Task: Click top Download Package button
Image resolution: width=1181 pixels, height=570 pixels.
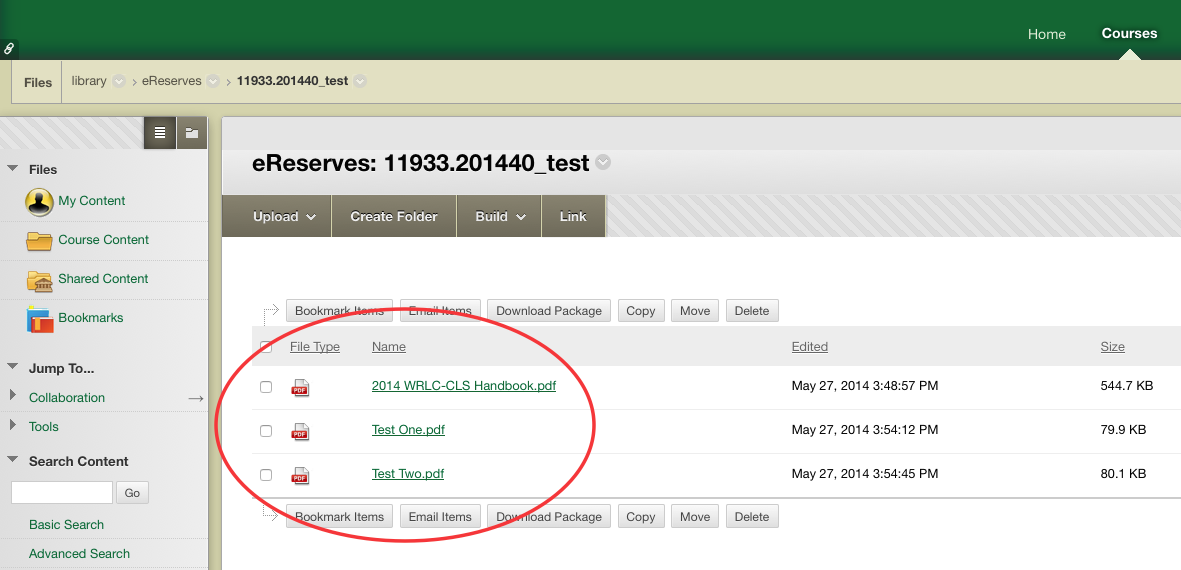Action: [549, 310]
